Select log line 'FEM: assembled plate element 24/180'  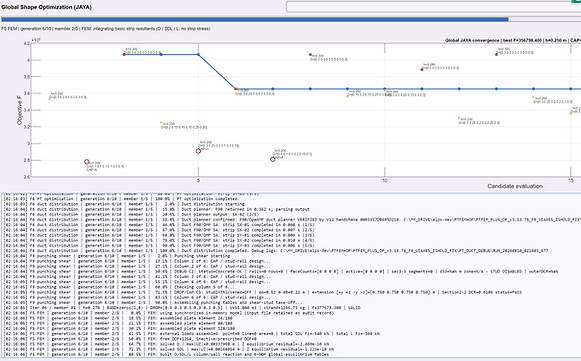click(x=119, y=318)
